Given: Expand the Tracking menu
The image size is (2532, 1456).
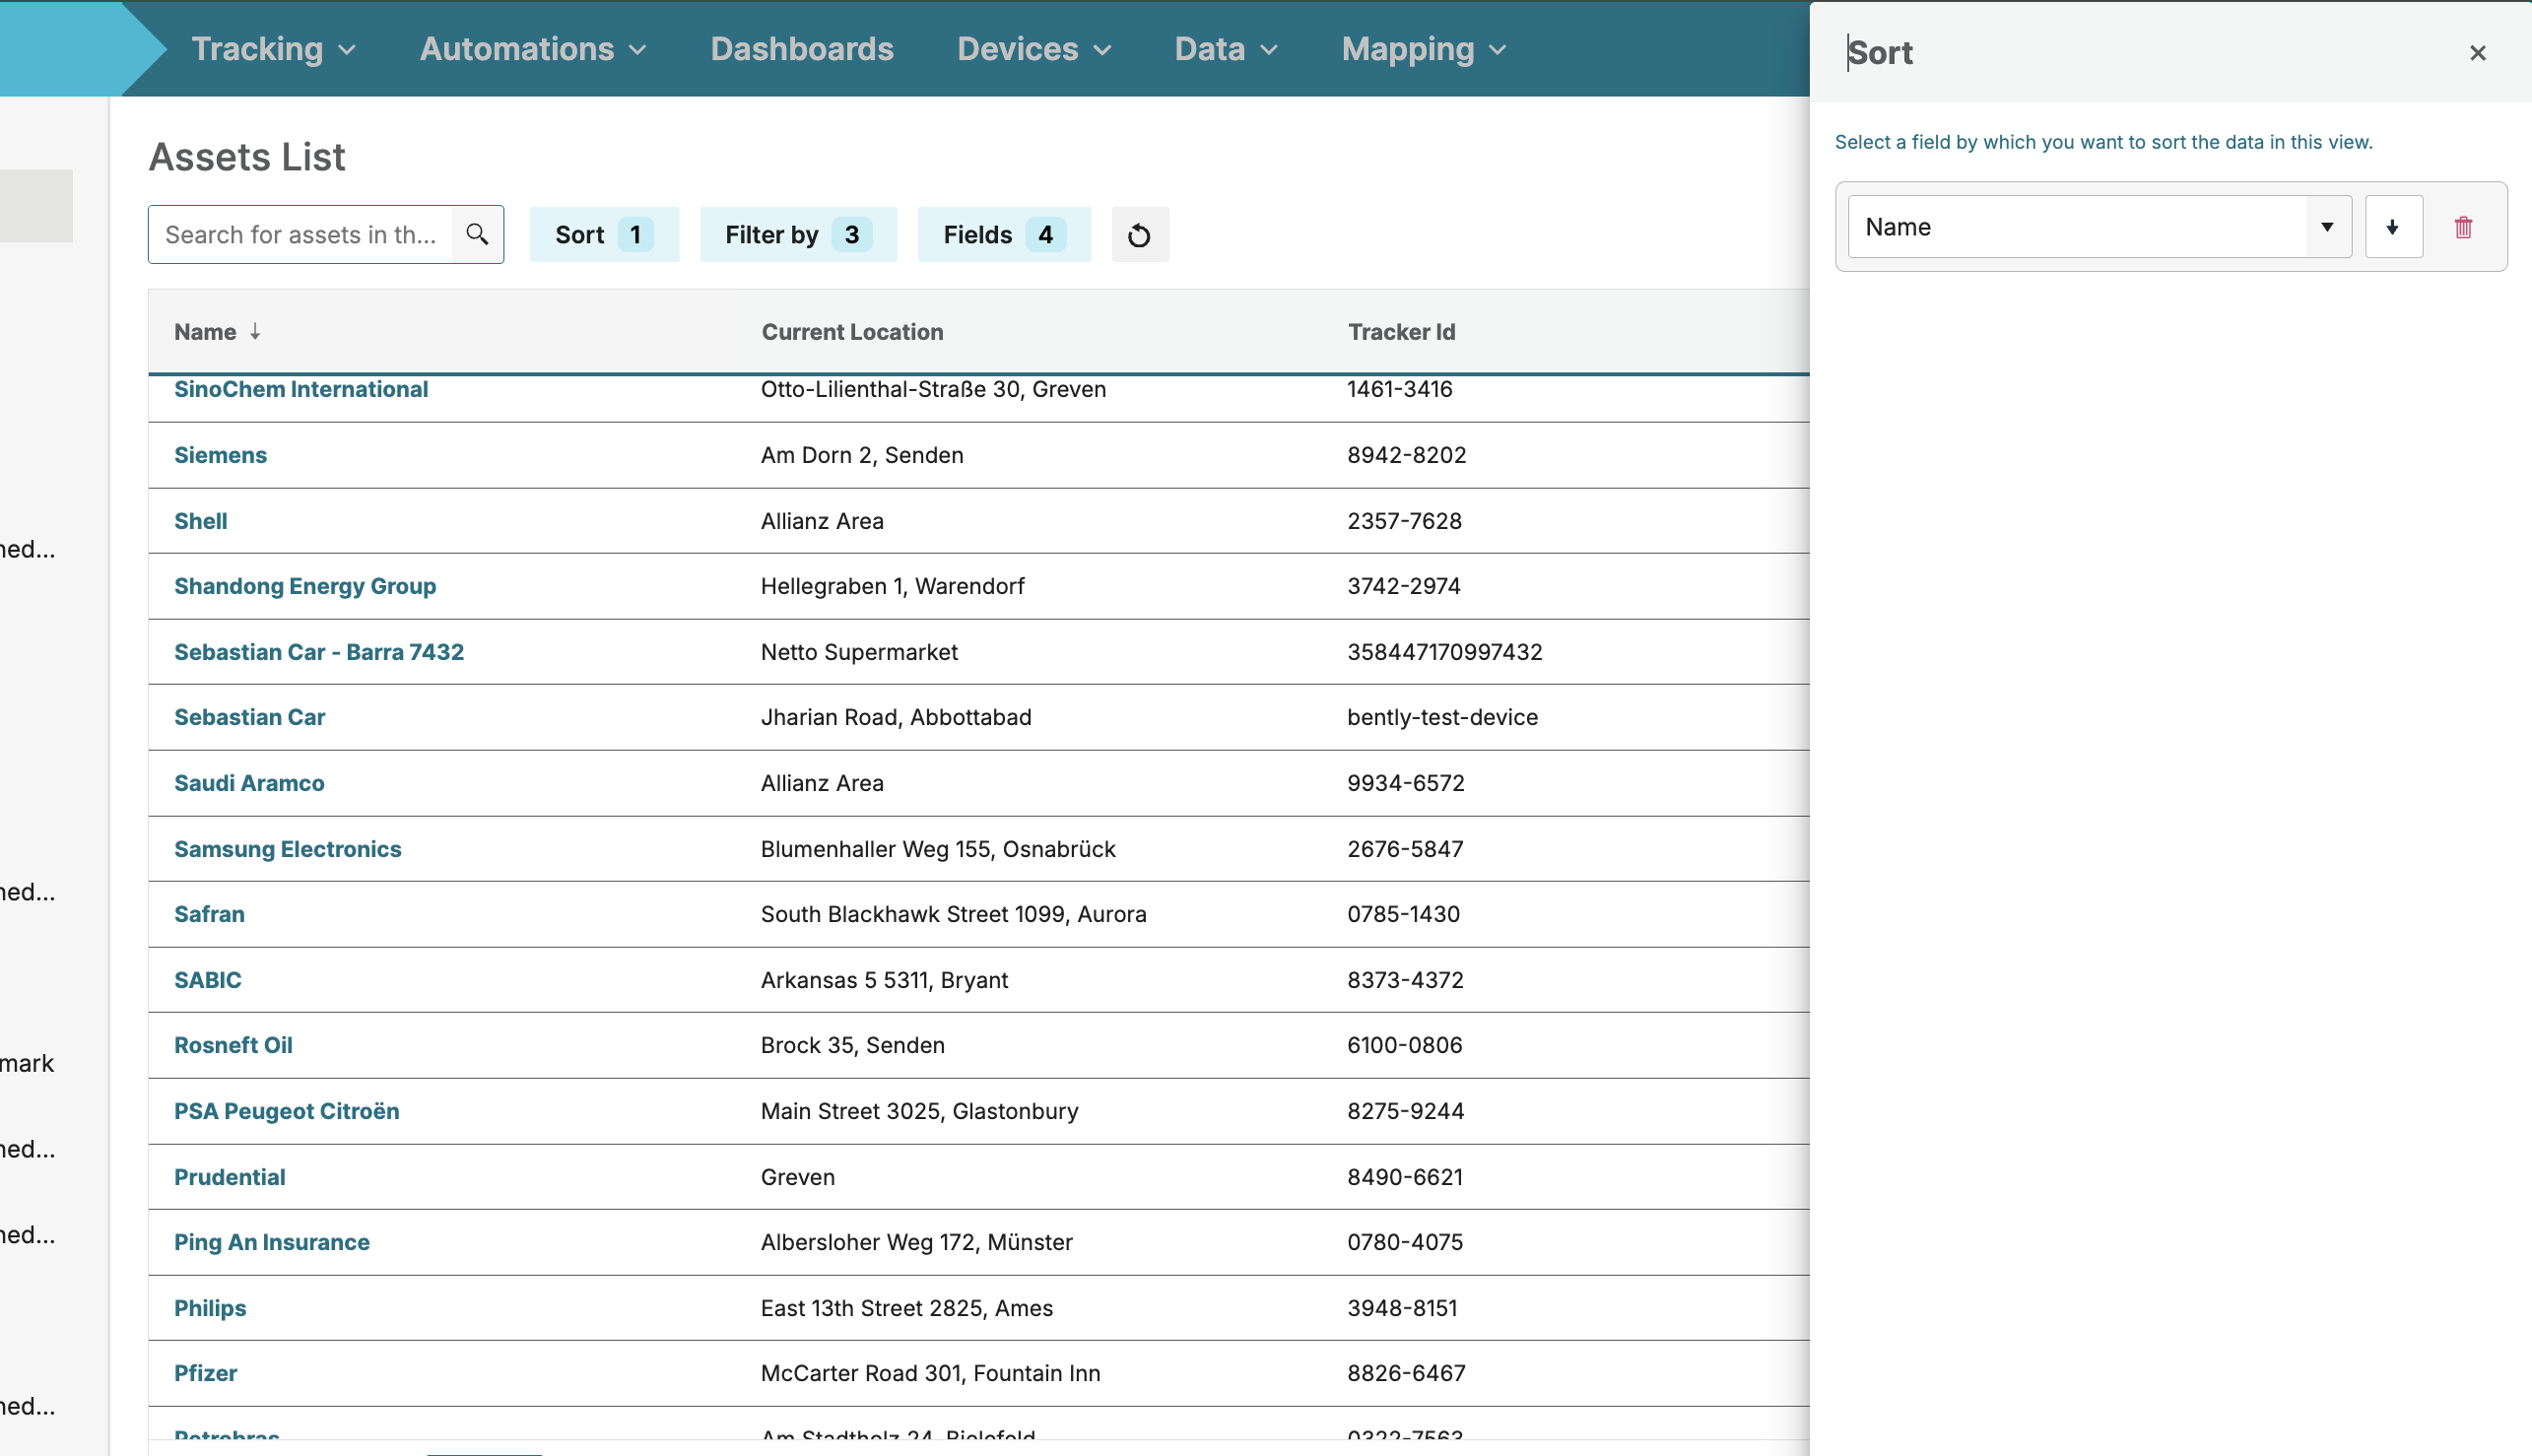Looking at the screenshot, I should click(x=273, y=49).
